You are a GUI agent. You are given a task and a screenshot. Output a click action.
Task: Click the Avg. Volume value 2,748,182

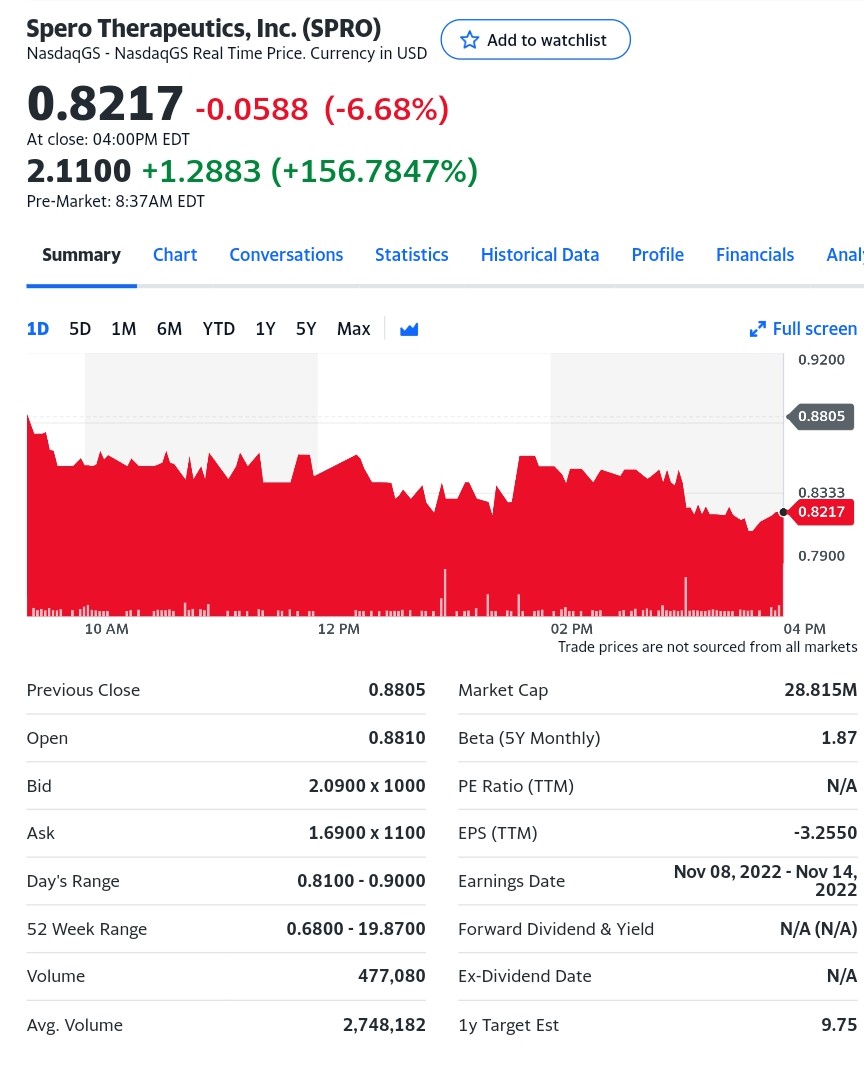[384, 1025]
